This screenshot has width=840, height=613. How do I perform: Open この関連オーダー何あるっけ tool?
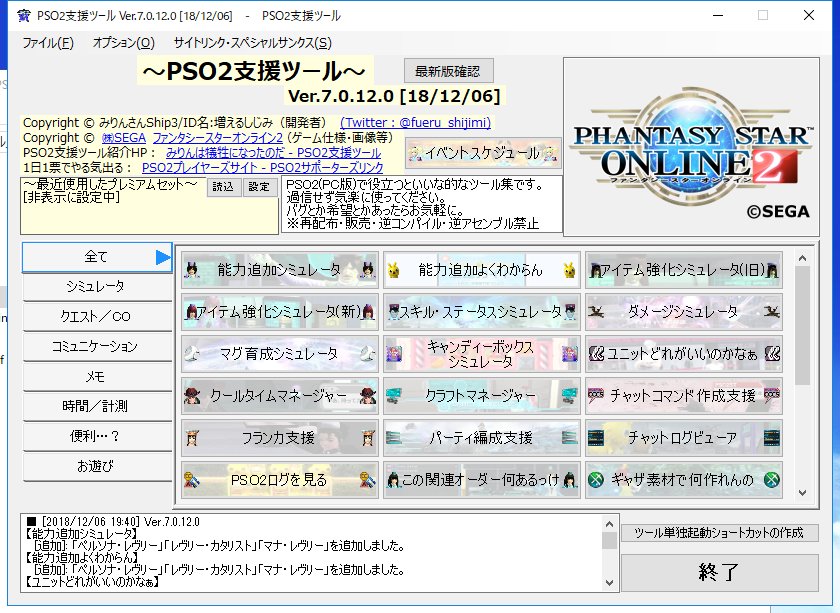[x=481, y=480]
